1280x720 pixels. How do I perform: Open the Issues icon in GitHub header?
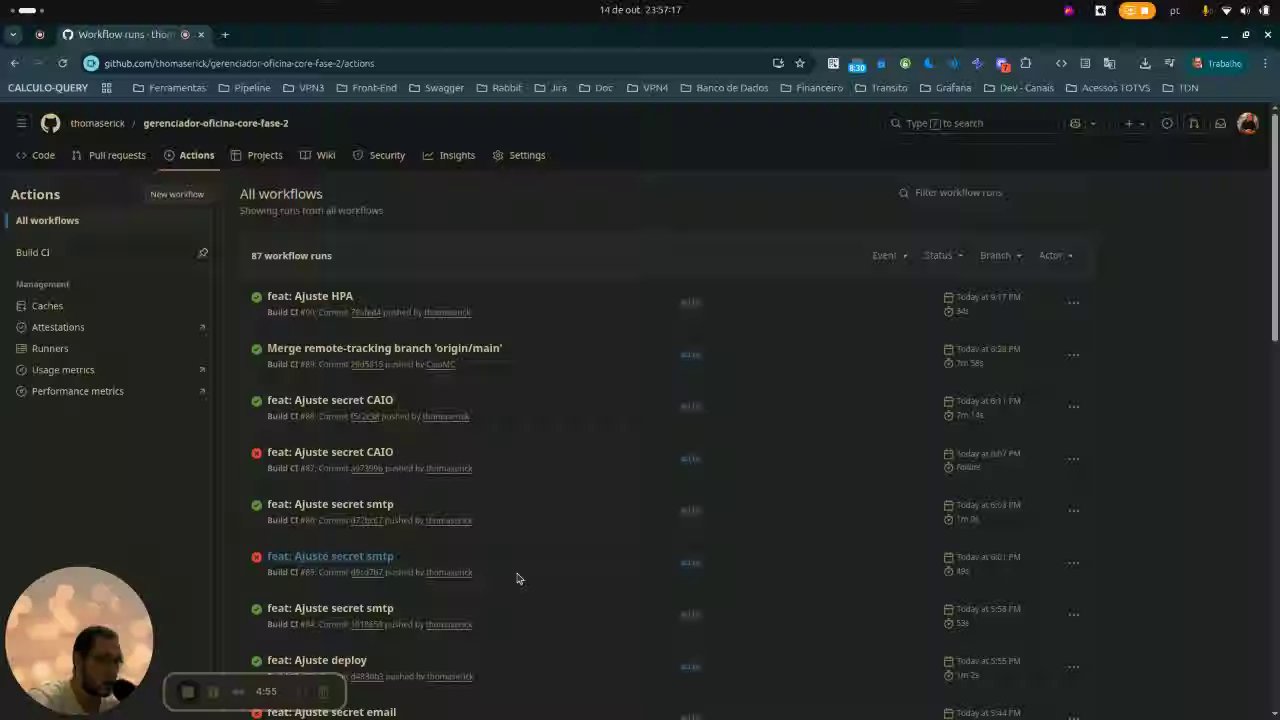[1167, 123]
